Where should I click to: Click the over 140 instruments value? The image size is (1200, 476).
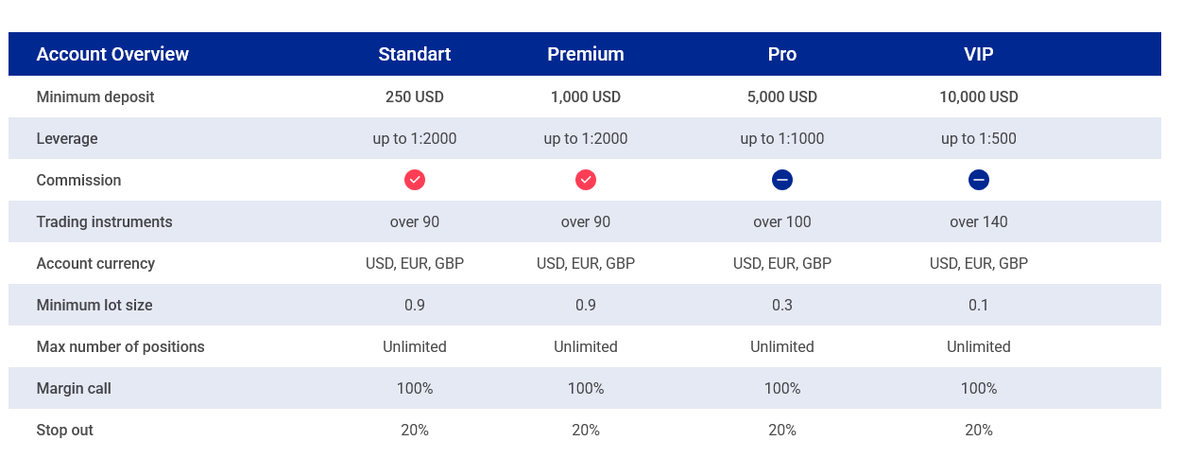pyautogui.click(x=979, y=222)
